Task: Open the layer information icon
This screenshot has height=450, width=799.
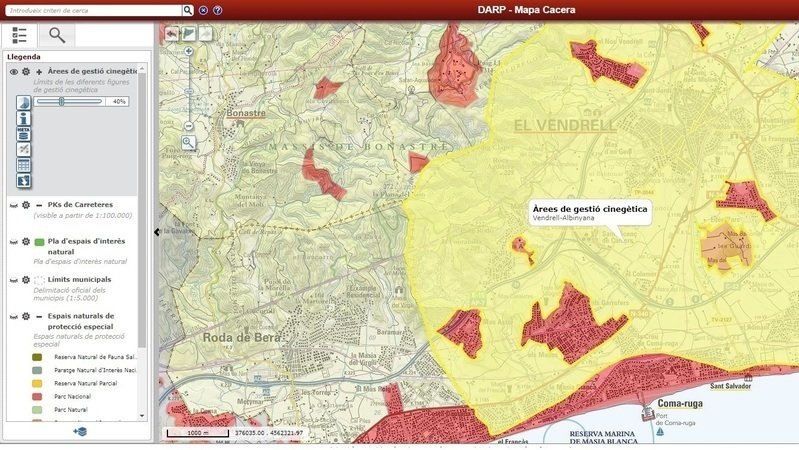Action: (23, 118)
